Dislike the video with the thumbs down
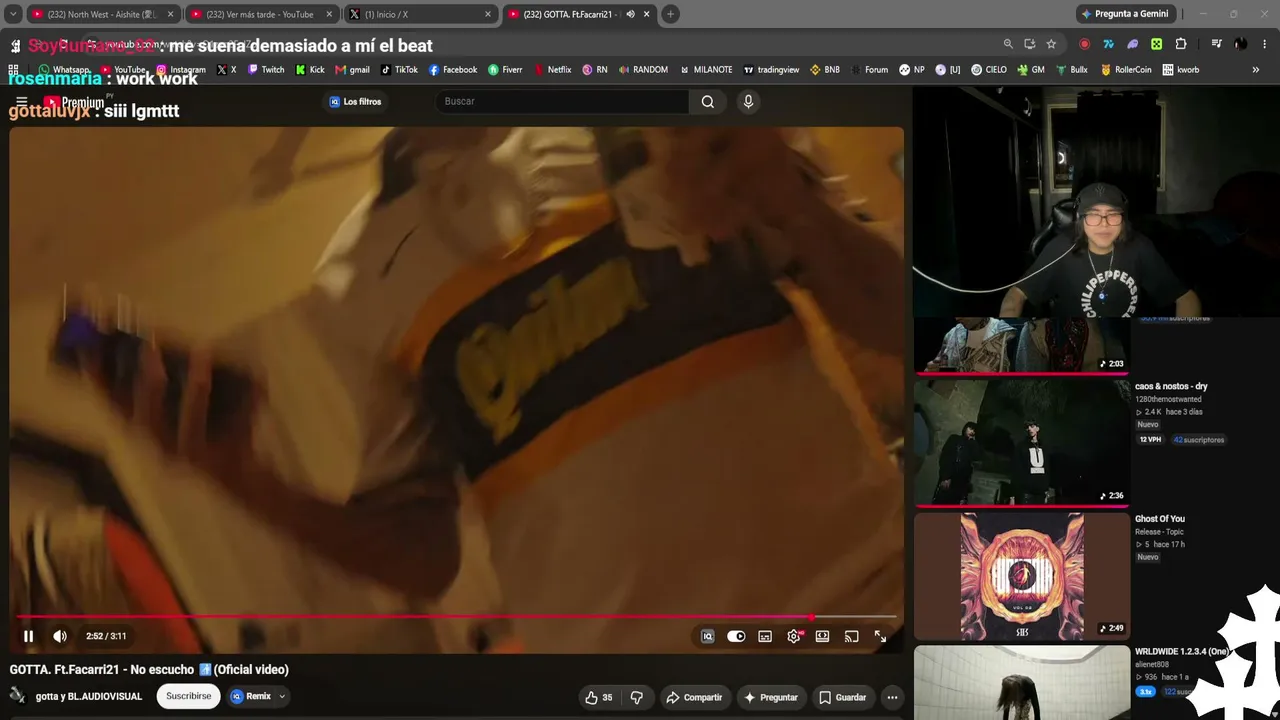 636,697
